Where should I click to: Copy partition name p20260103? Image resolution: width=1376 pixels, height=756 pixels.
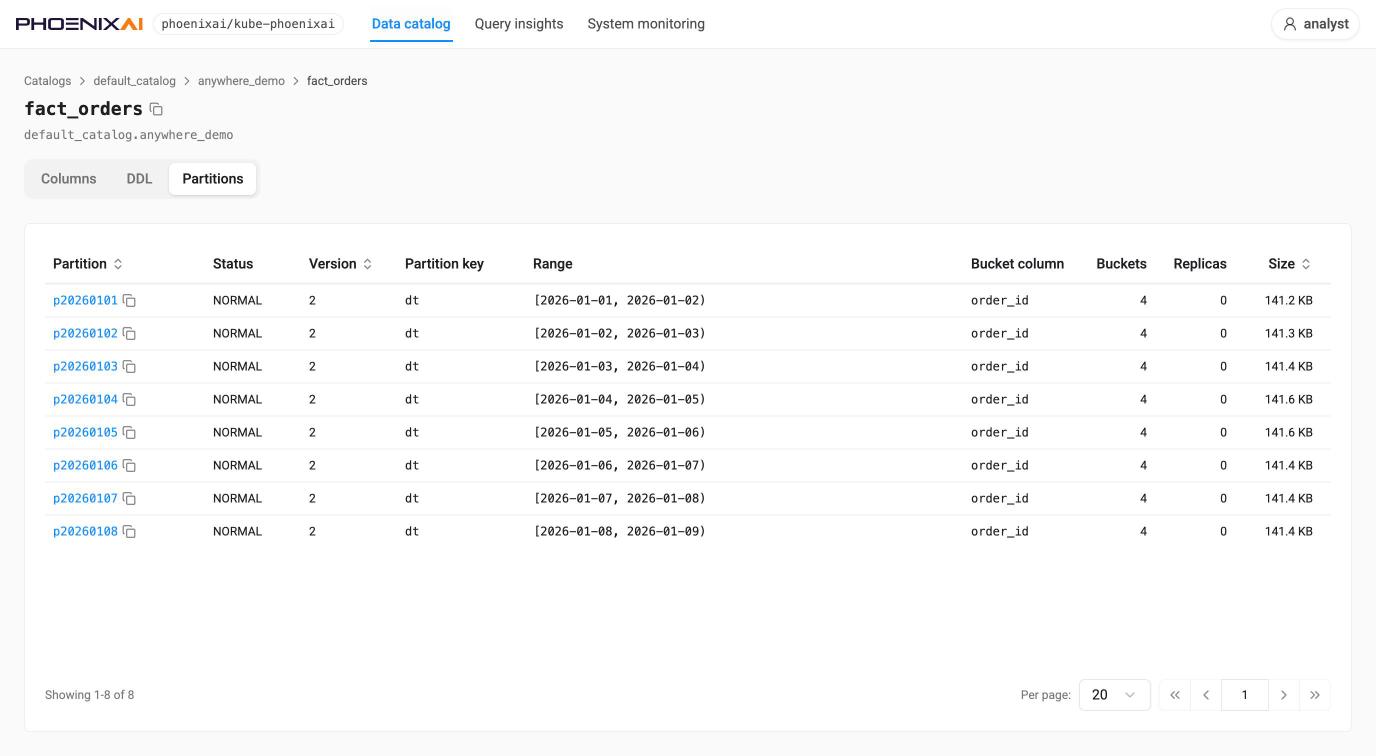(129, 367)
